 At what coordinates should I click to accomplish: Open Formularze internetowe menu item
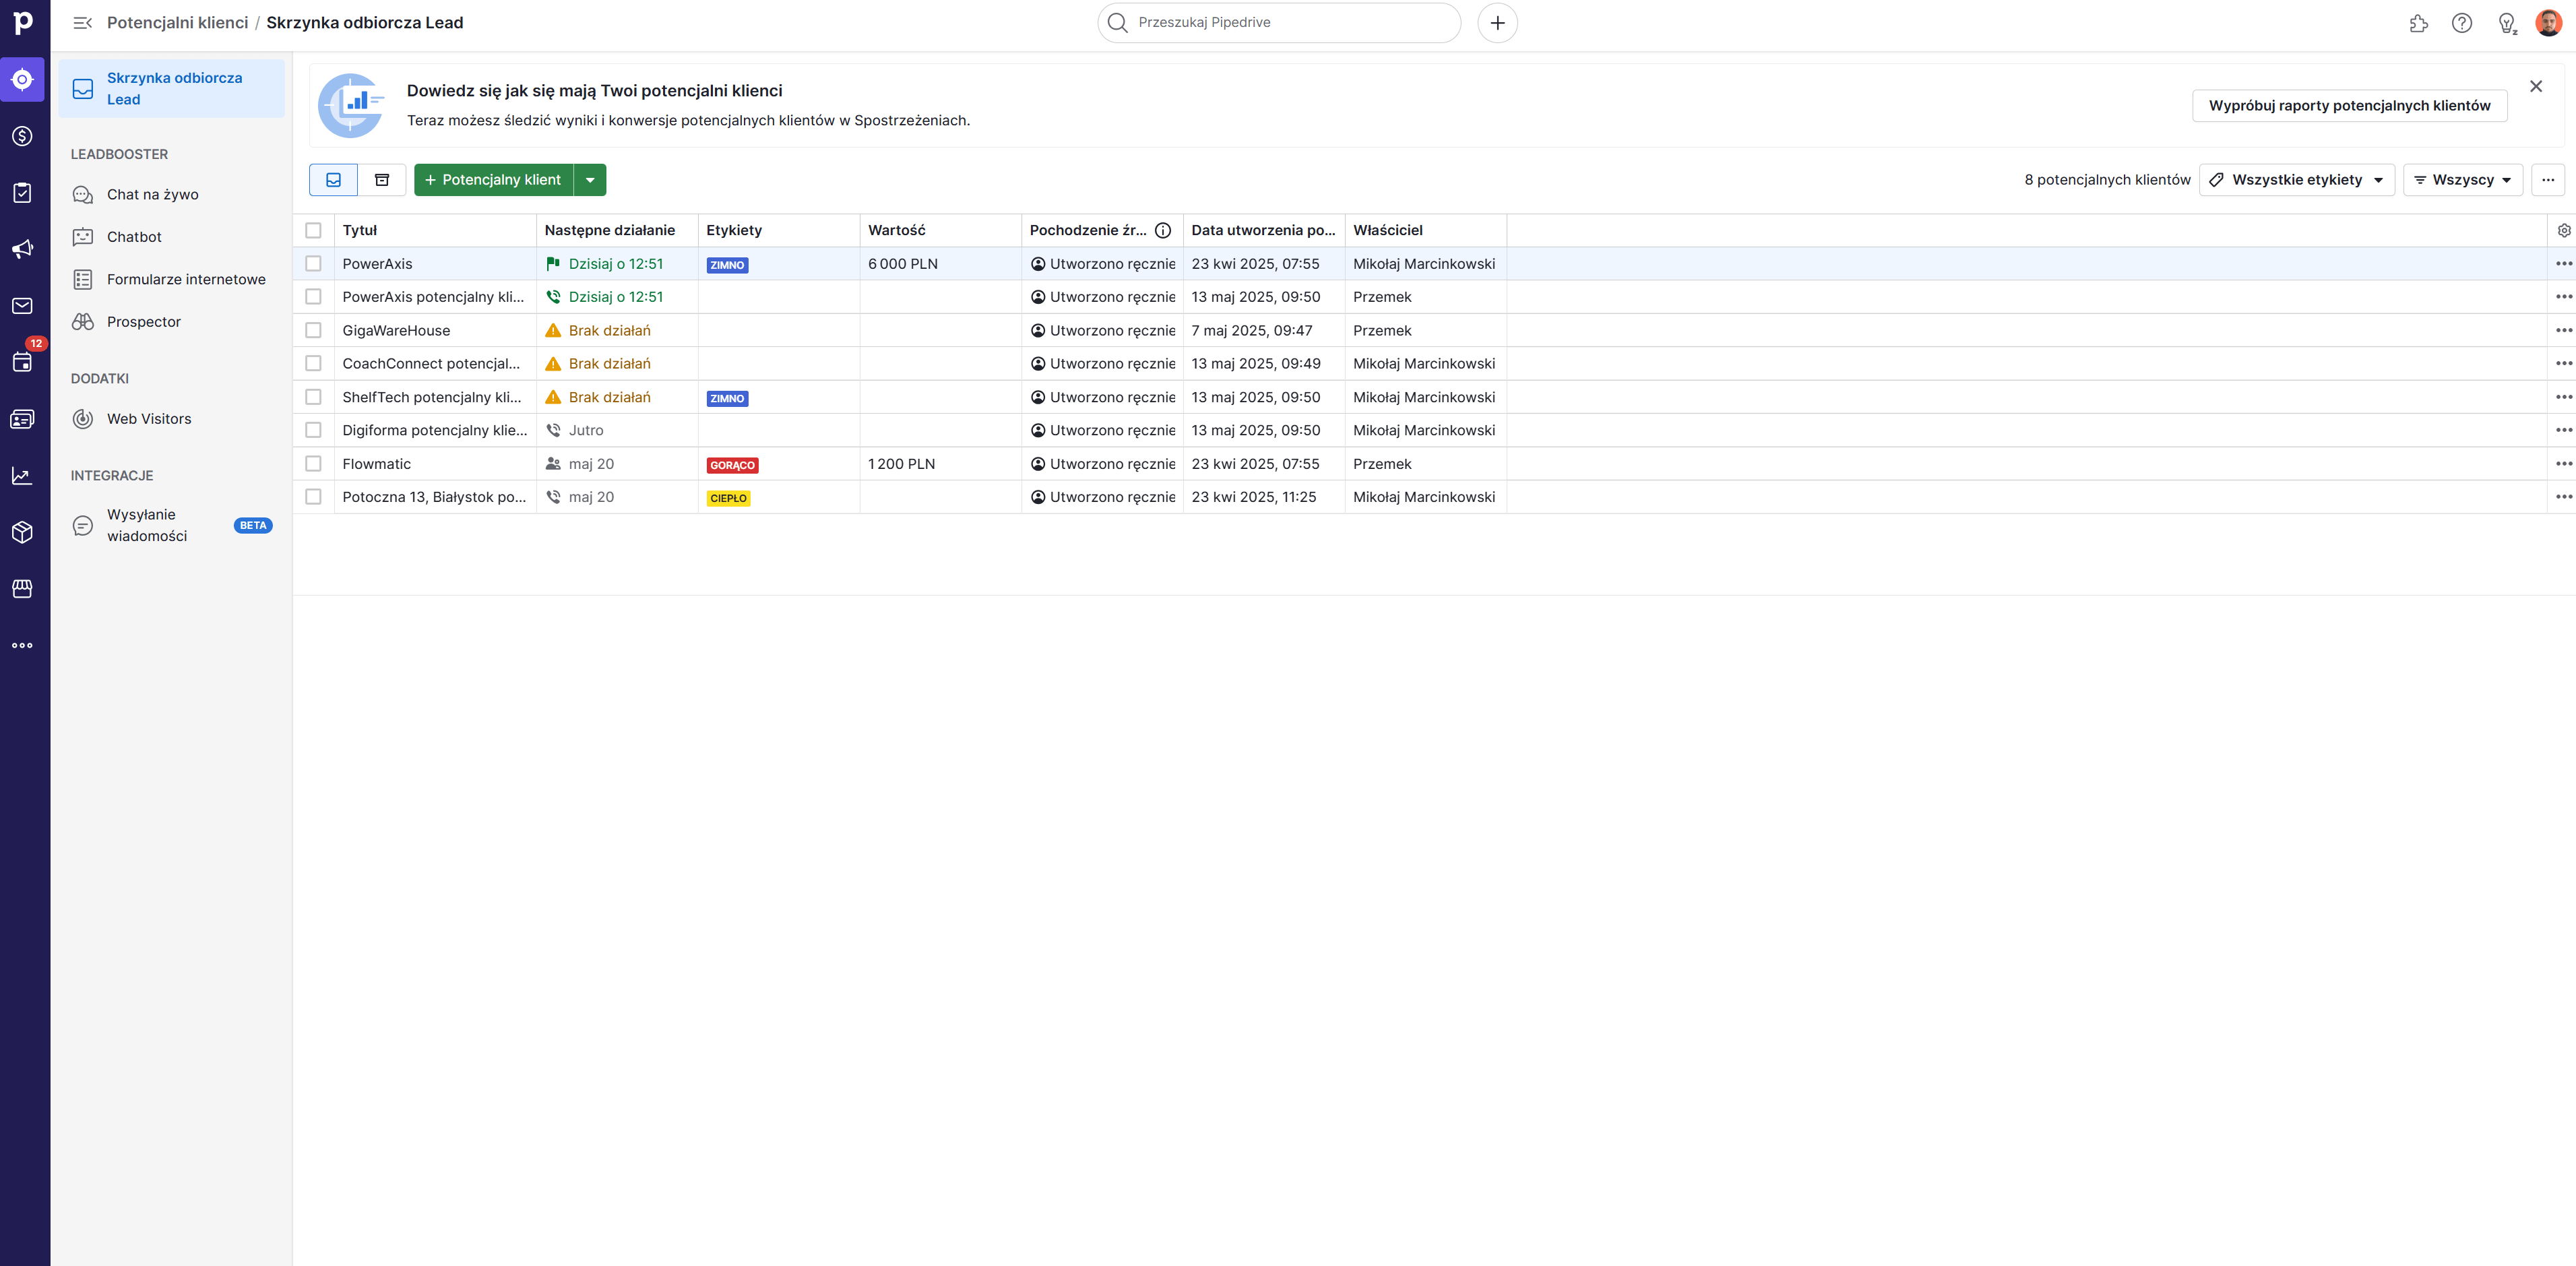[x=171, y=279]
